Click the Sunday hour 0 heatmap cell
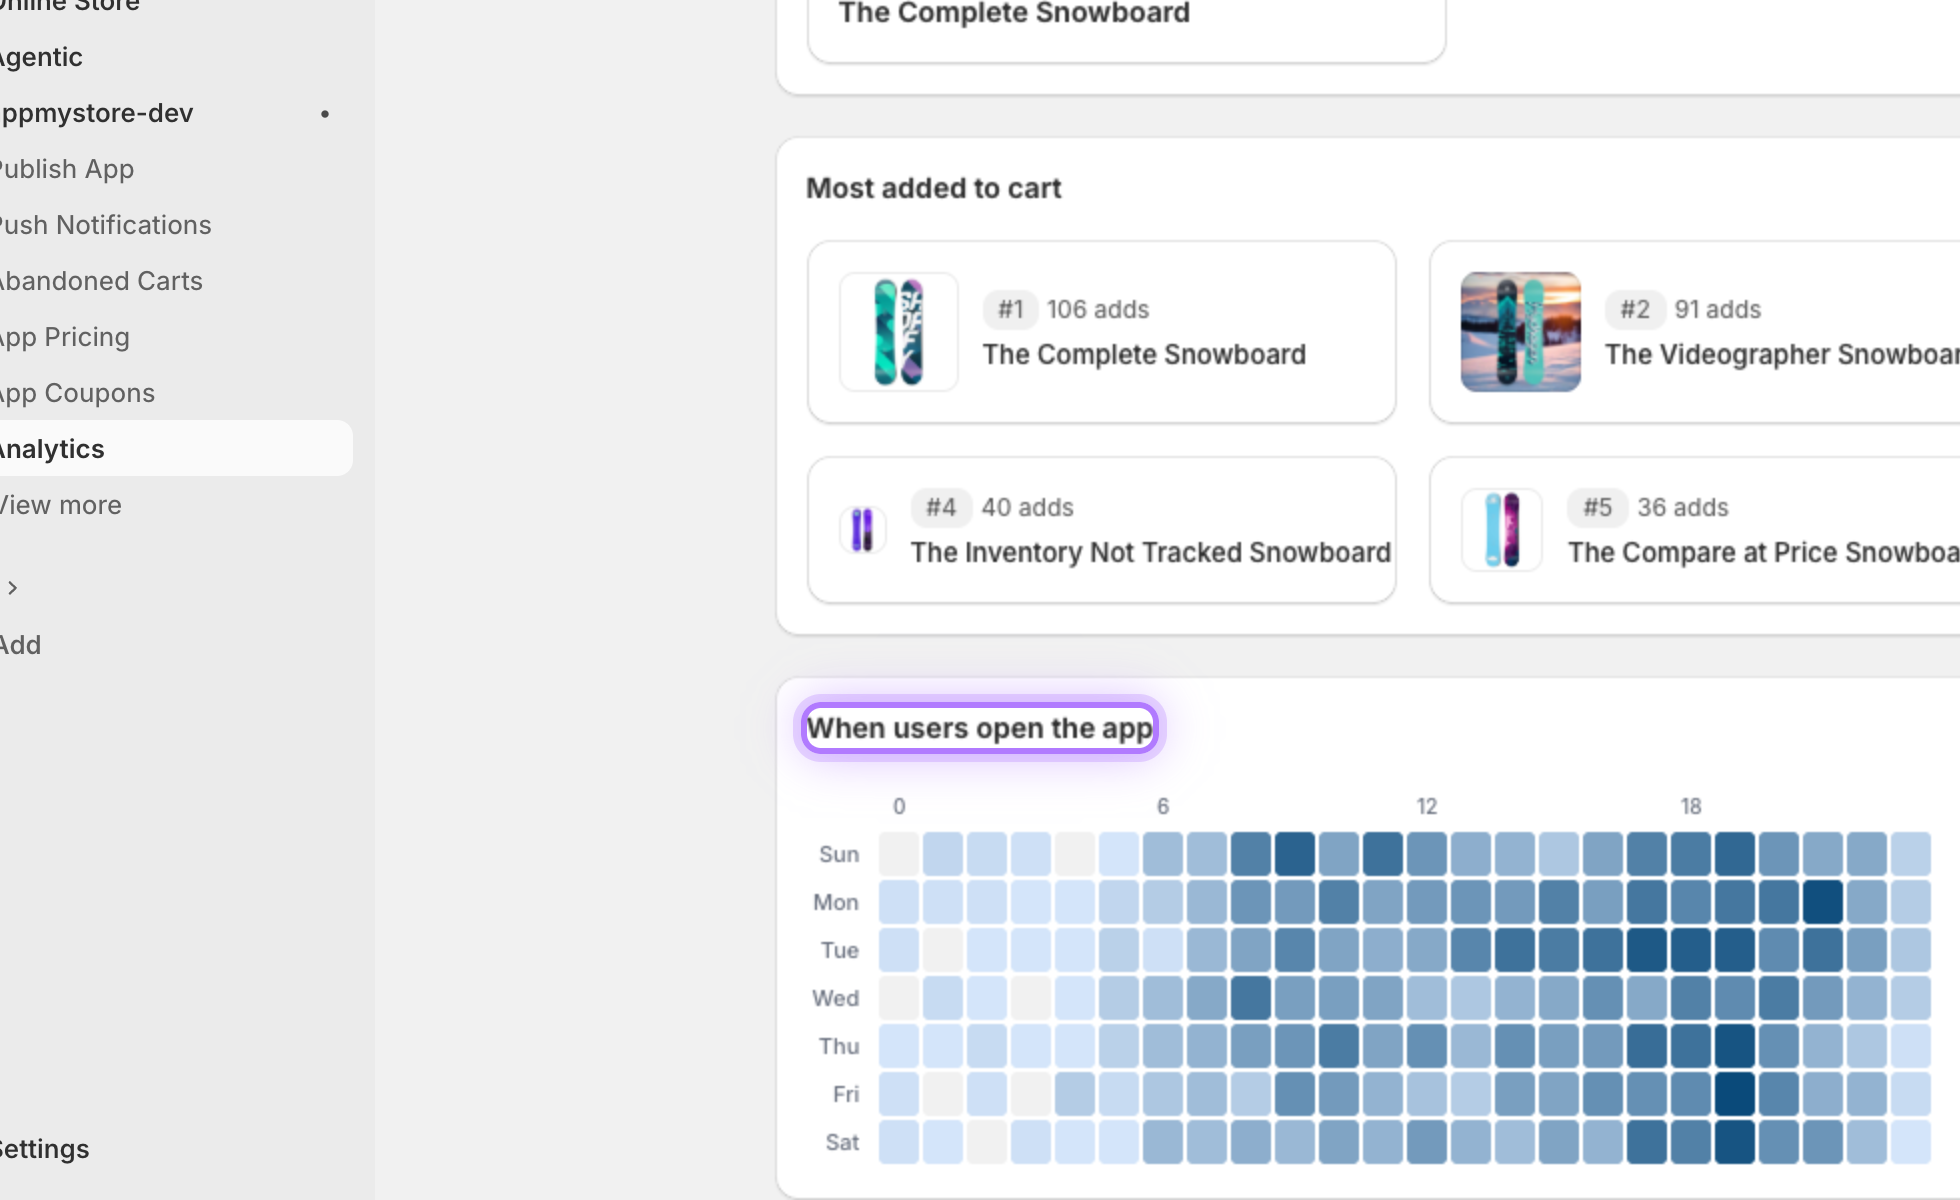Image resolution: width=1960 pixels, height=1200 pixels. [x=899, y=854]
